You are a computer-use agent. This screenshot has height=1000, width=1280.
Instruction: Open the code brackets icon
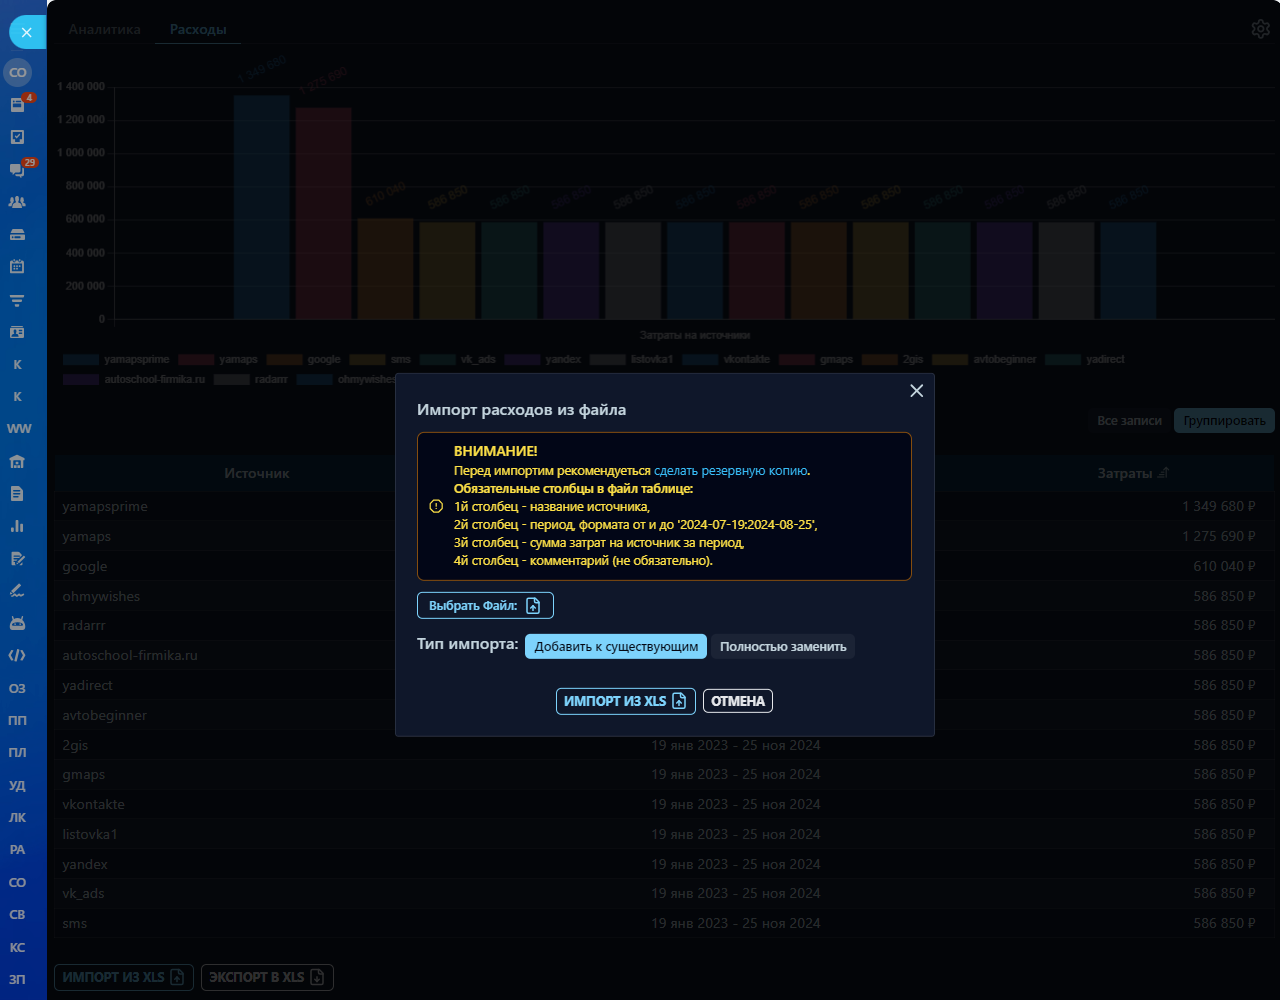click(x=17, y=655)
